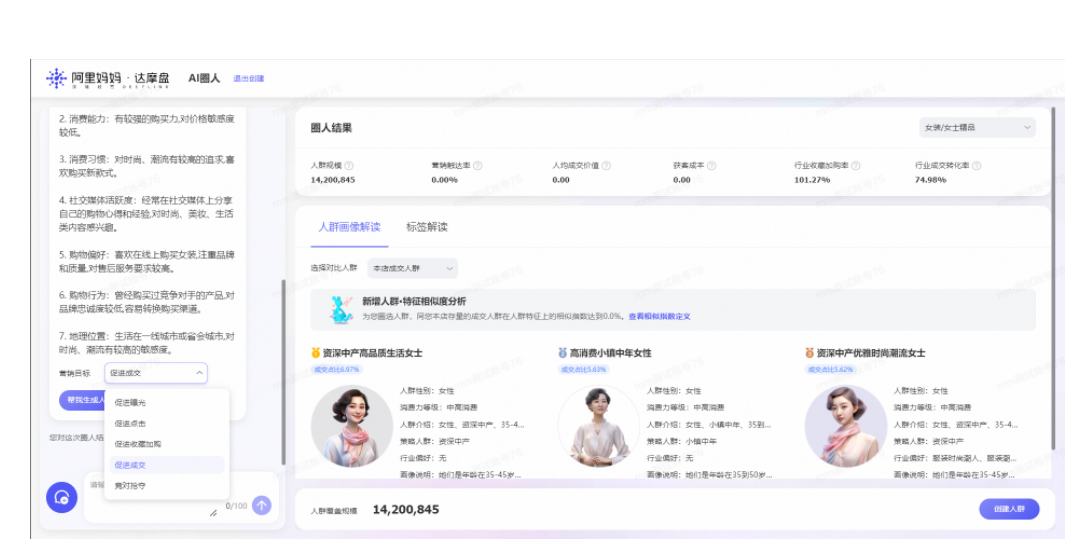Click bronze medal icon beside 资深中产优雅时尚潮流女士
This screenshot has height=551, width=1090.
809,353
